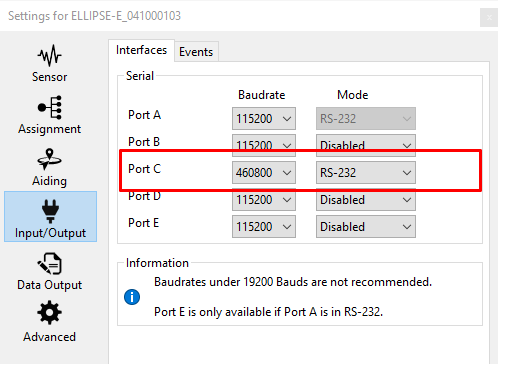
Task: Open the Sensor settings section
Action: 49,64
